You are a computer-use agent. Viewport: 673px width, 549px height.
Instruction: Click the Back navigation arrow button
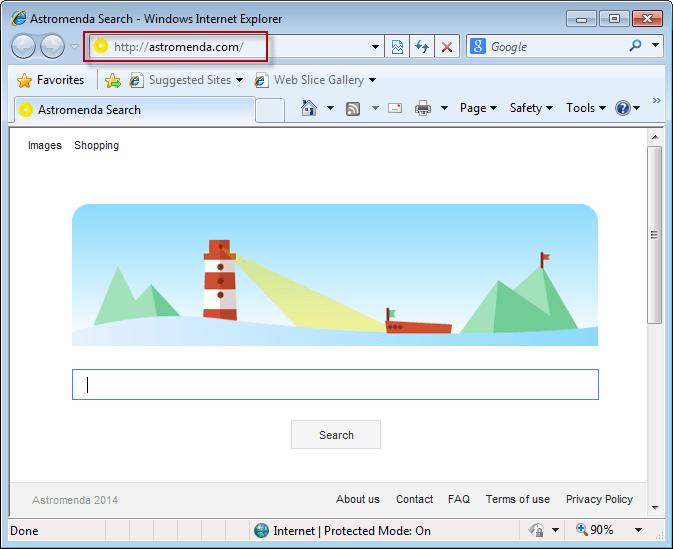click(23, 46)
